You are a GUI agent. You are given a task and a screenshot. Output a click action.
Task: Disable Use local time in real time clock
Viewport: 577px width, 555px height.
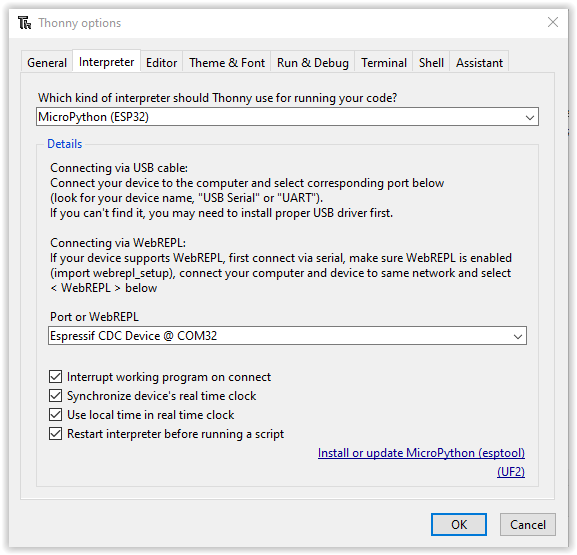[55, 415]
